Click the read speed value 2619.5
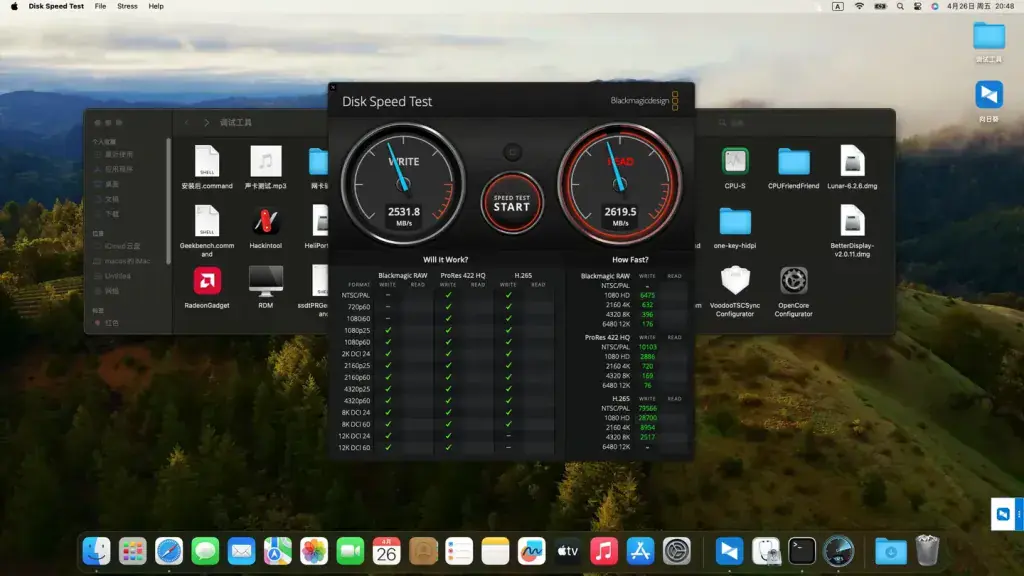Image resolution: width=1024 pixels, height=576 pixels. [620, 212]
